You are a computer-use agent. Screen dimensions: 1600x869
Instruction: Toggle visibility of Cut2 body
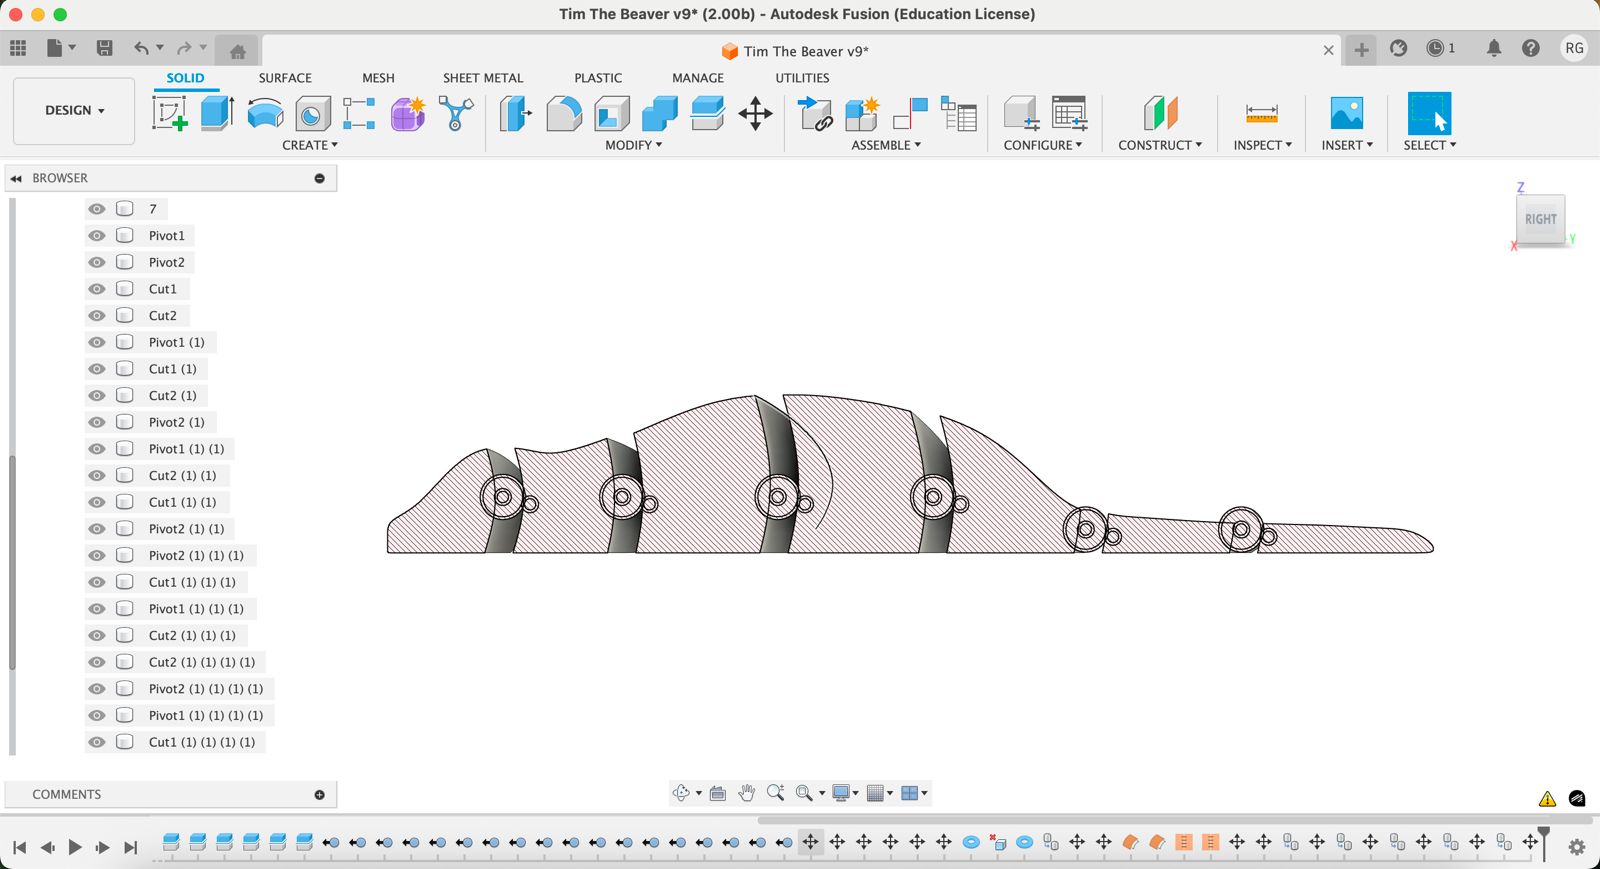tap(97, 316)
